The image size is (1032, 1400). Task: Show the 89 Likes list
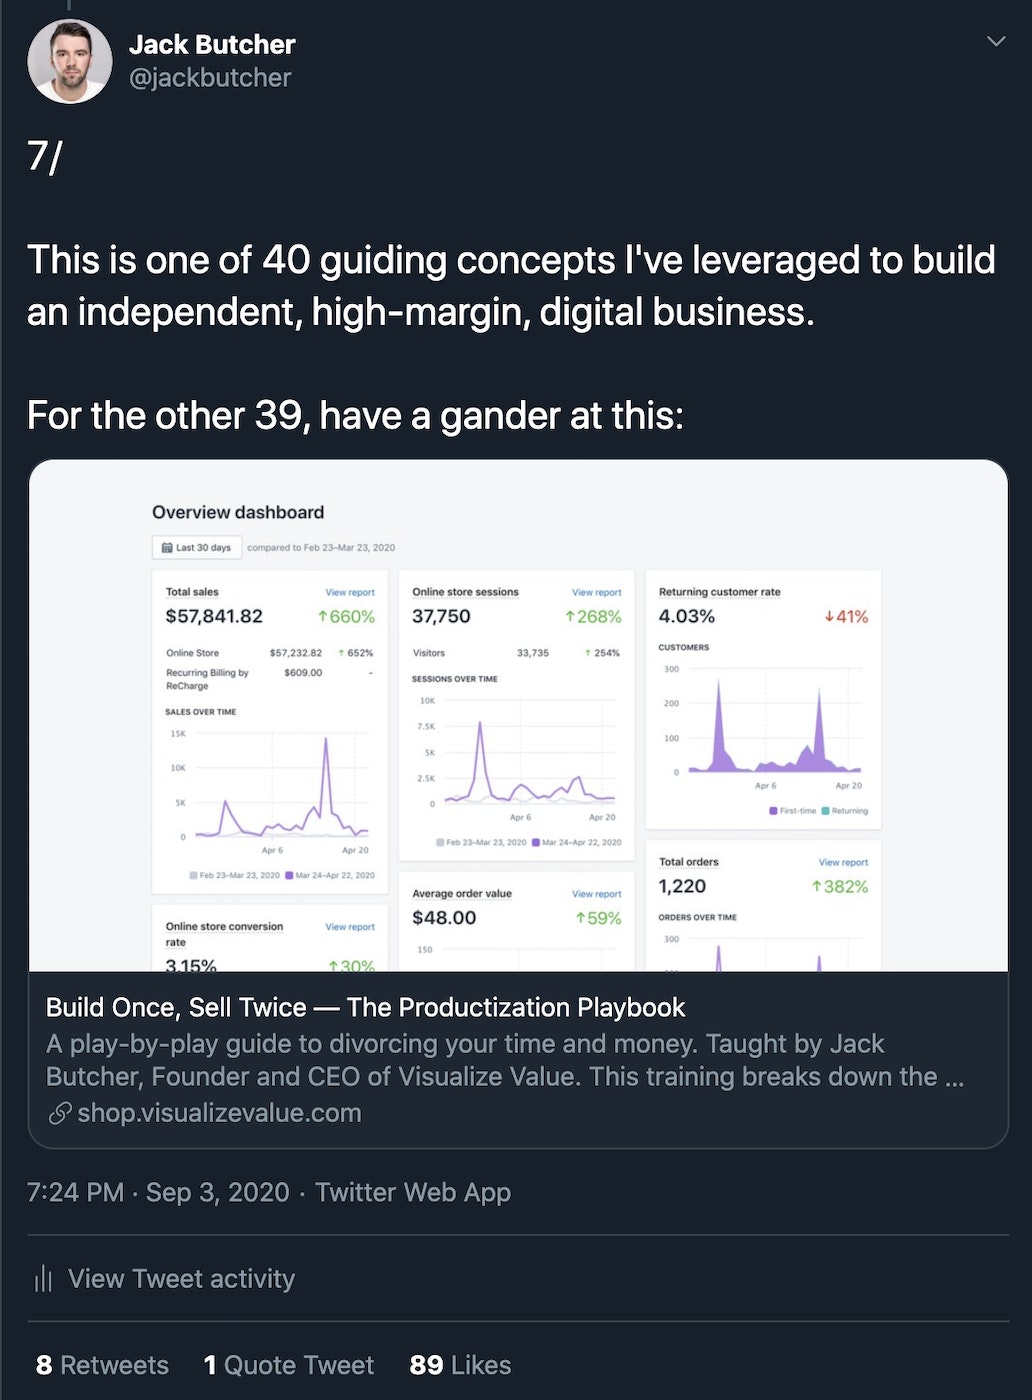[460, 1365]
